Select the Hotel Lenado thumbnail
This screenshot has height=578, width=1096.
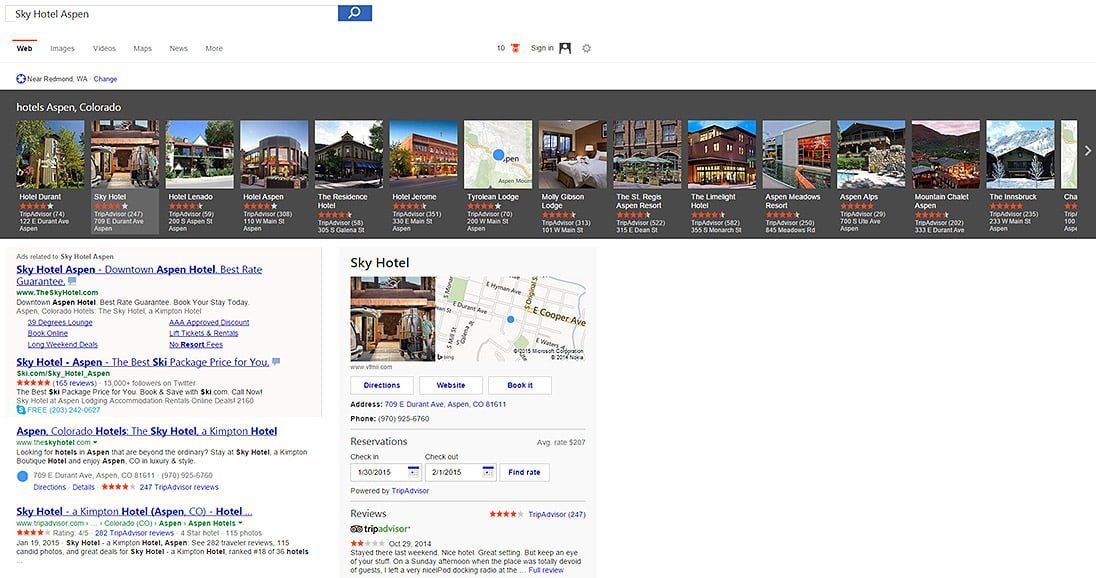coord(200,154)
